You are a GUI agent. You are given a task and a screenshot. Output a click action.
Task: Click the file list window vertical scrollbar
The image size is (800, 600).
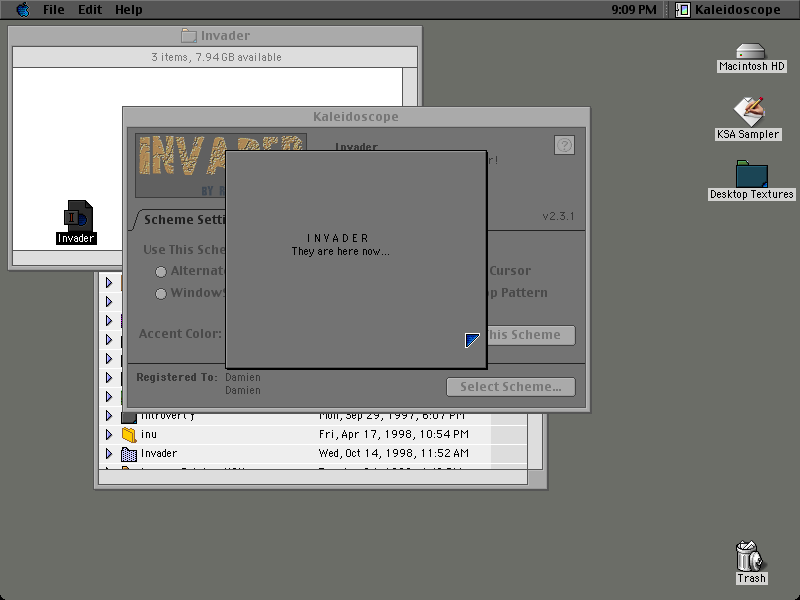(x=535, y=441)
